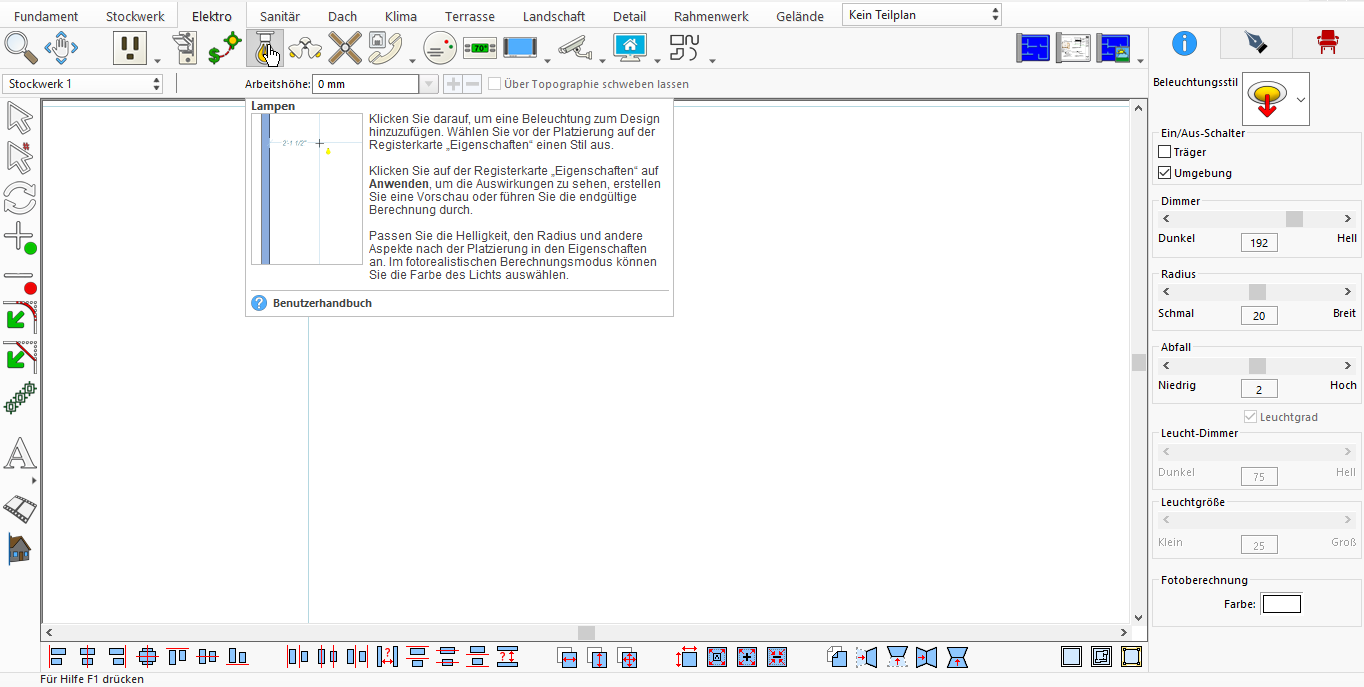This screenshot has width=1364, height=687.
Task: Click the Radius value field showing 20
Action: (x=1259, y=316)
